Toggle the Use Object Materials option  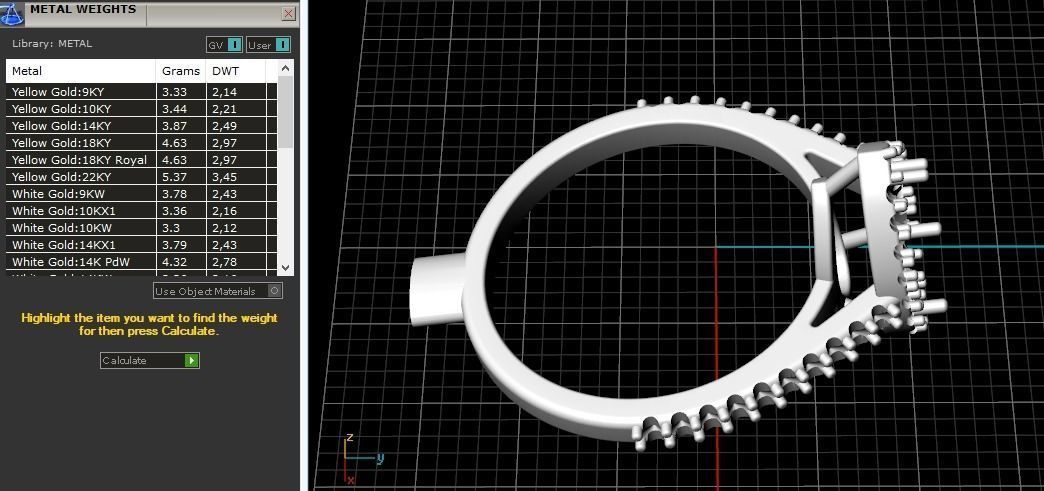point(218,291)
